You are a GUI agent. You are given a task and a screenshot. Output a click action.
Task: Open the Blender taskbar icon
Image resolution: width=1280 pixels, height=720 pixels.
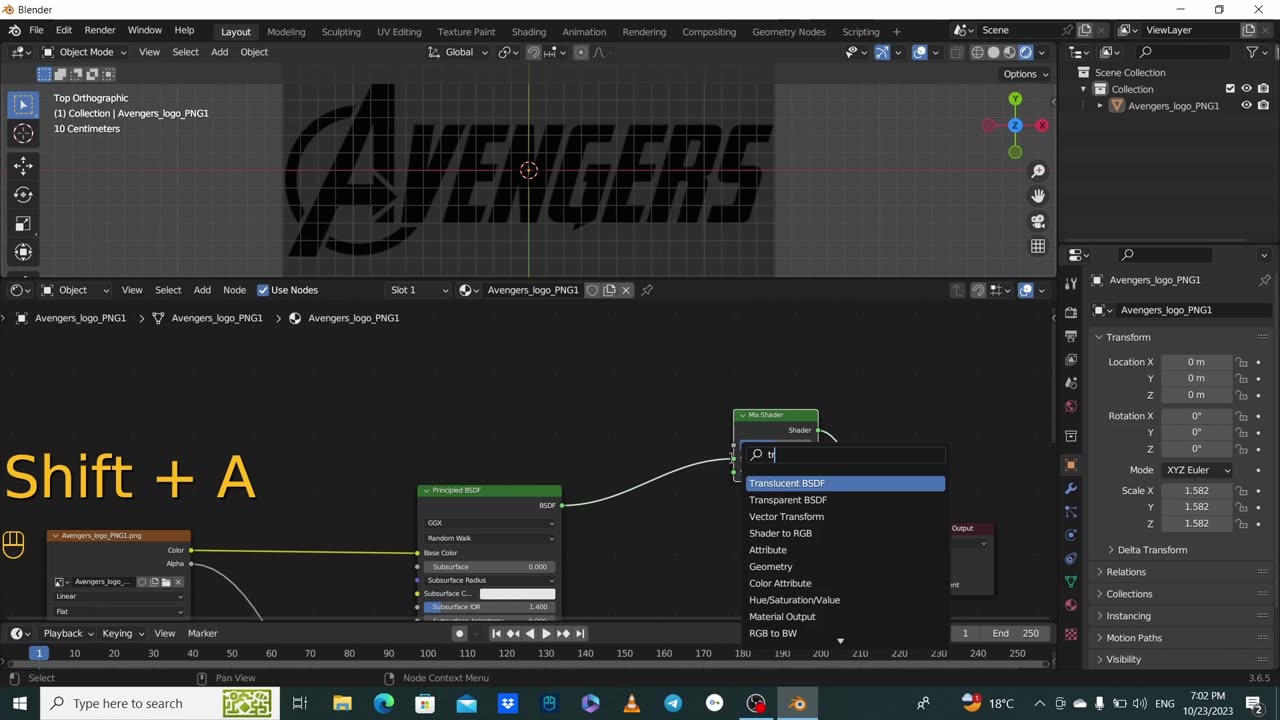tap(797, 703)
